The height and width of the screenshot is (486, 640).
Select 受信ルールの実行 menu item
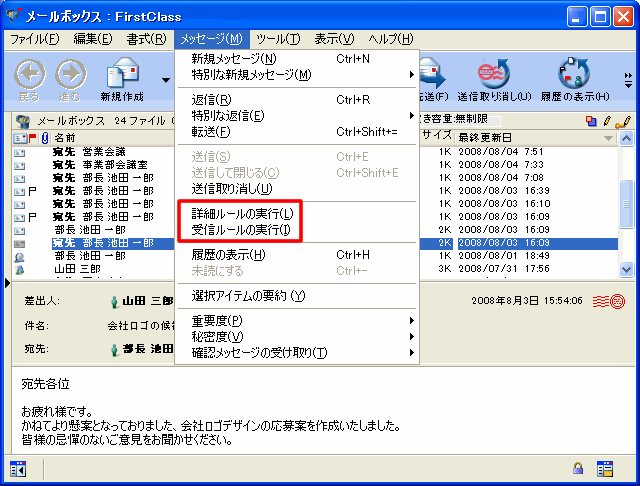(242, 231)
